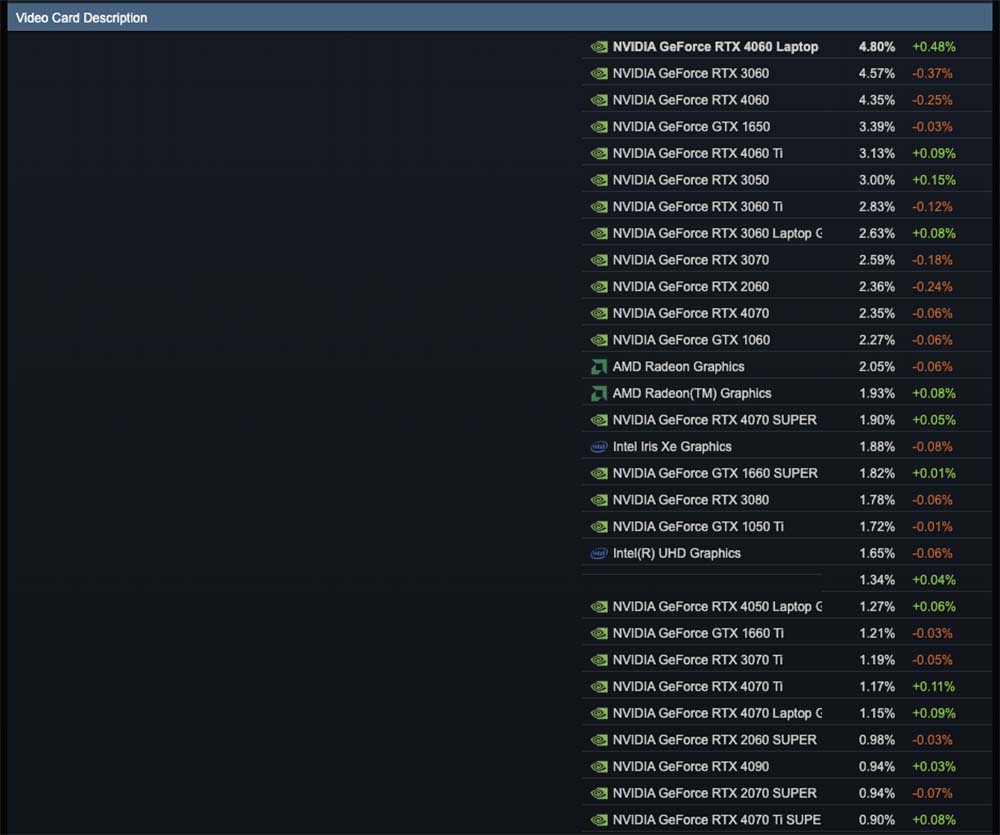This screenshot has height=835, width=1000.
Task: Click the -0.07% change for RTX 2070 SUPER
Action: click(x=932, y=794)
